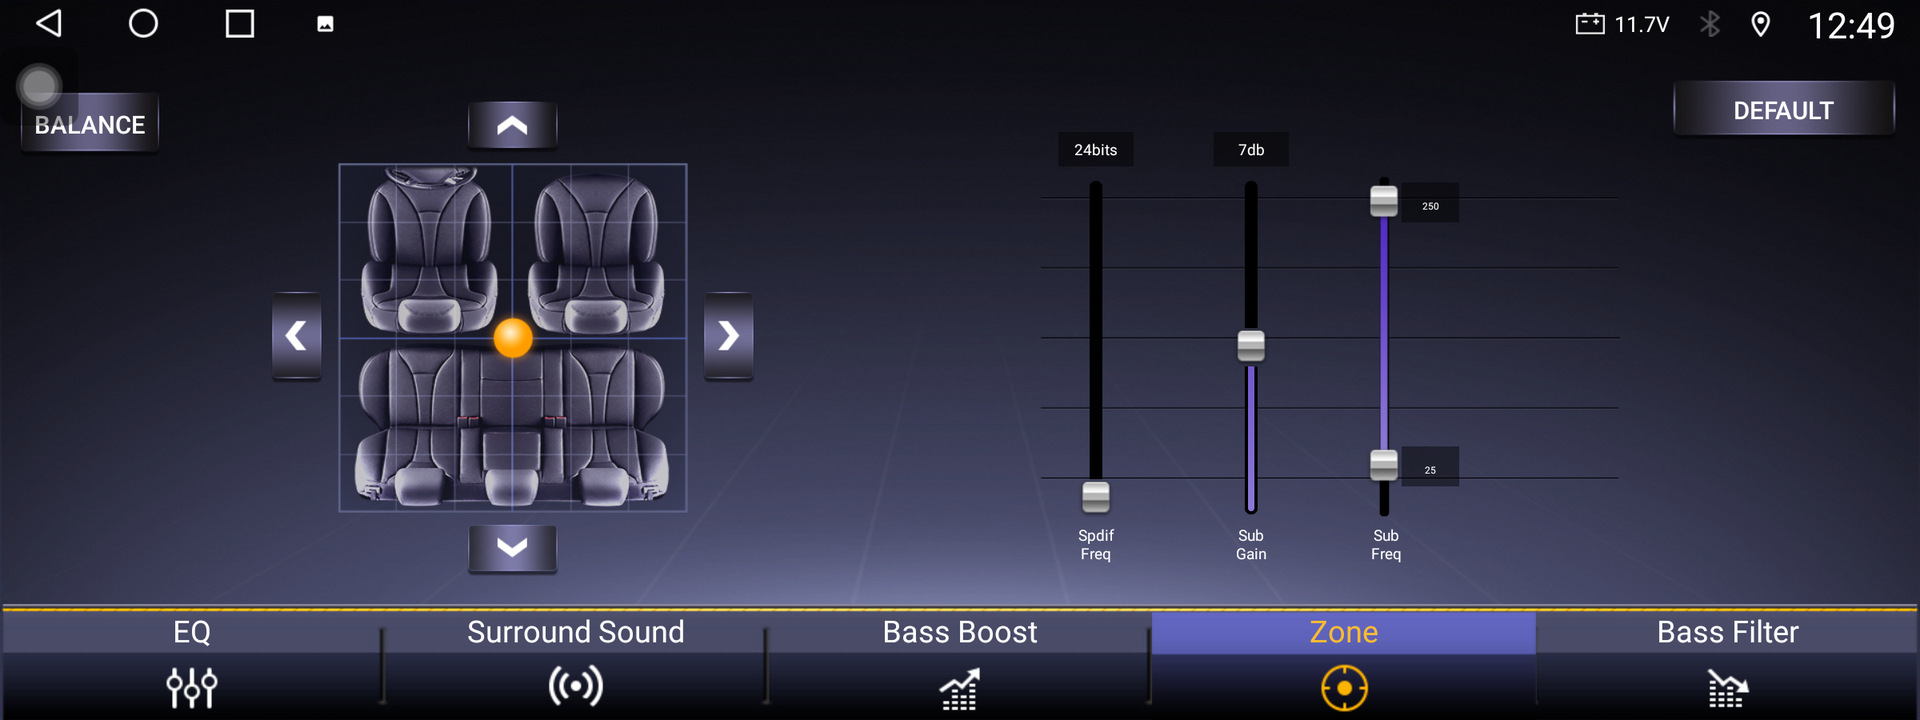Click the 250 frequency value label
The height and width of the screenshot is (720, 1920).
(x=1430, y=203)
